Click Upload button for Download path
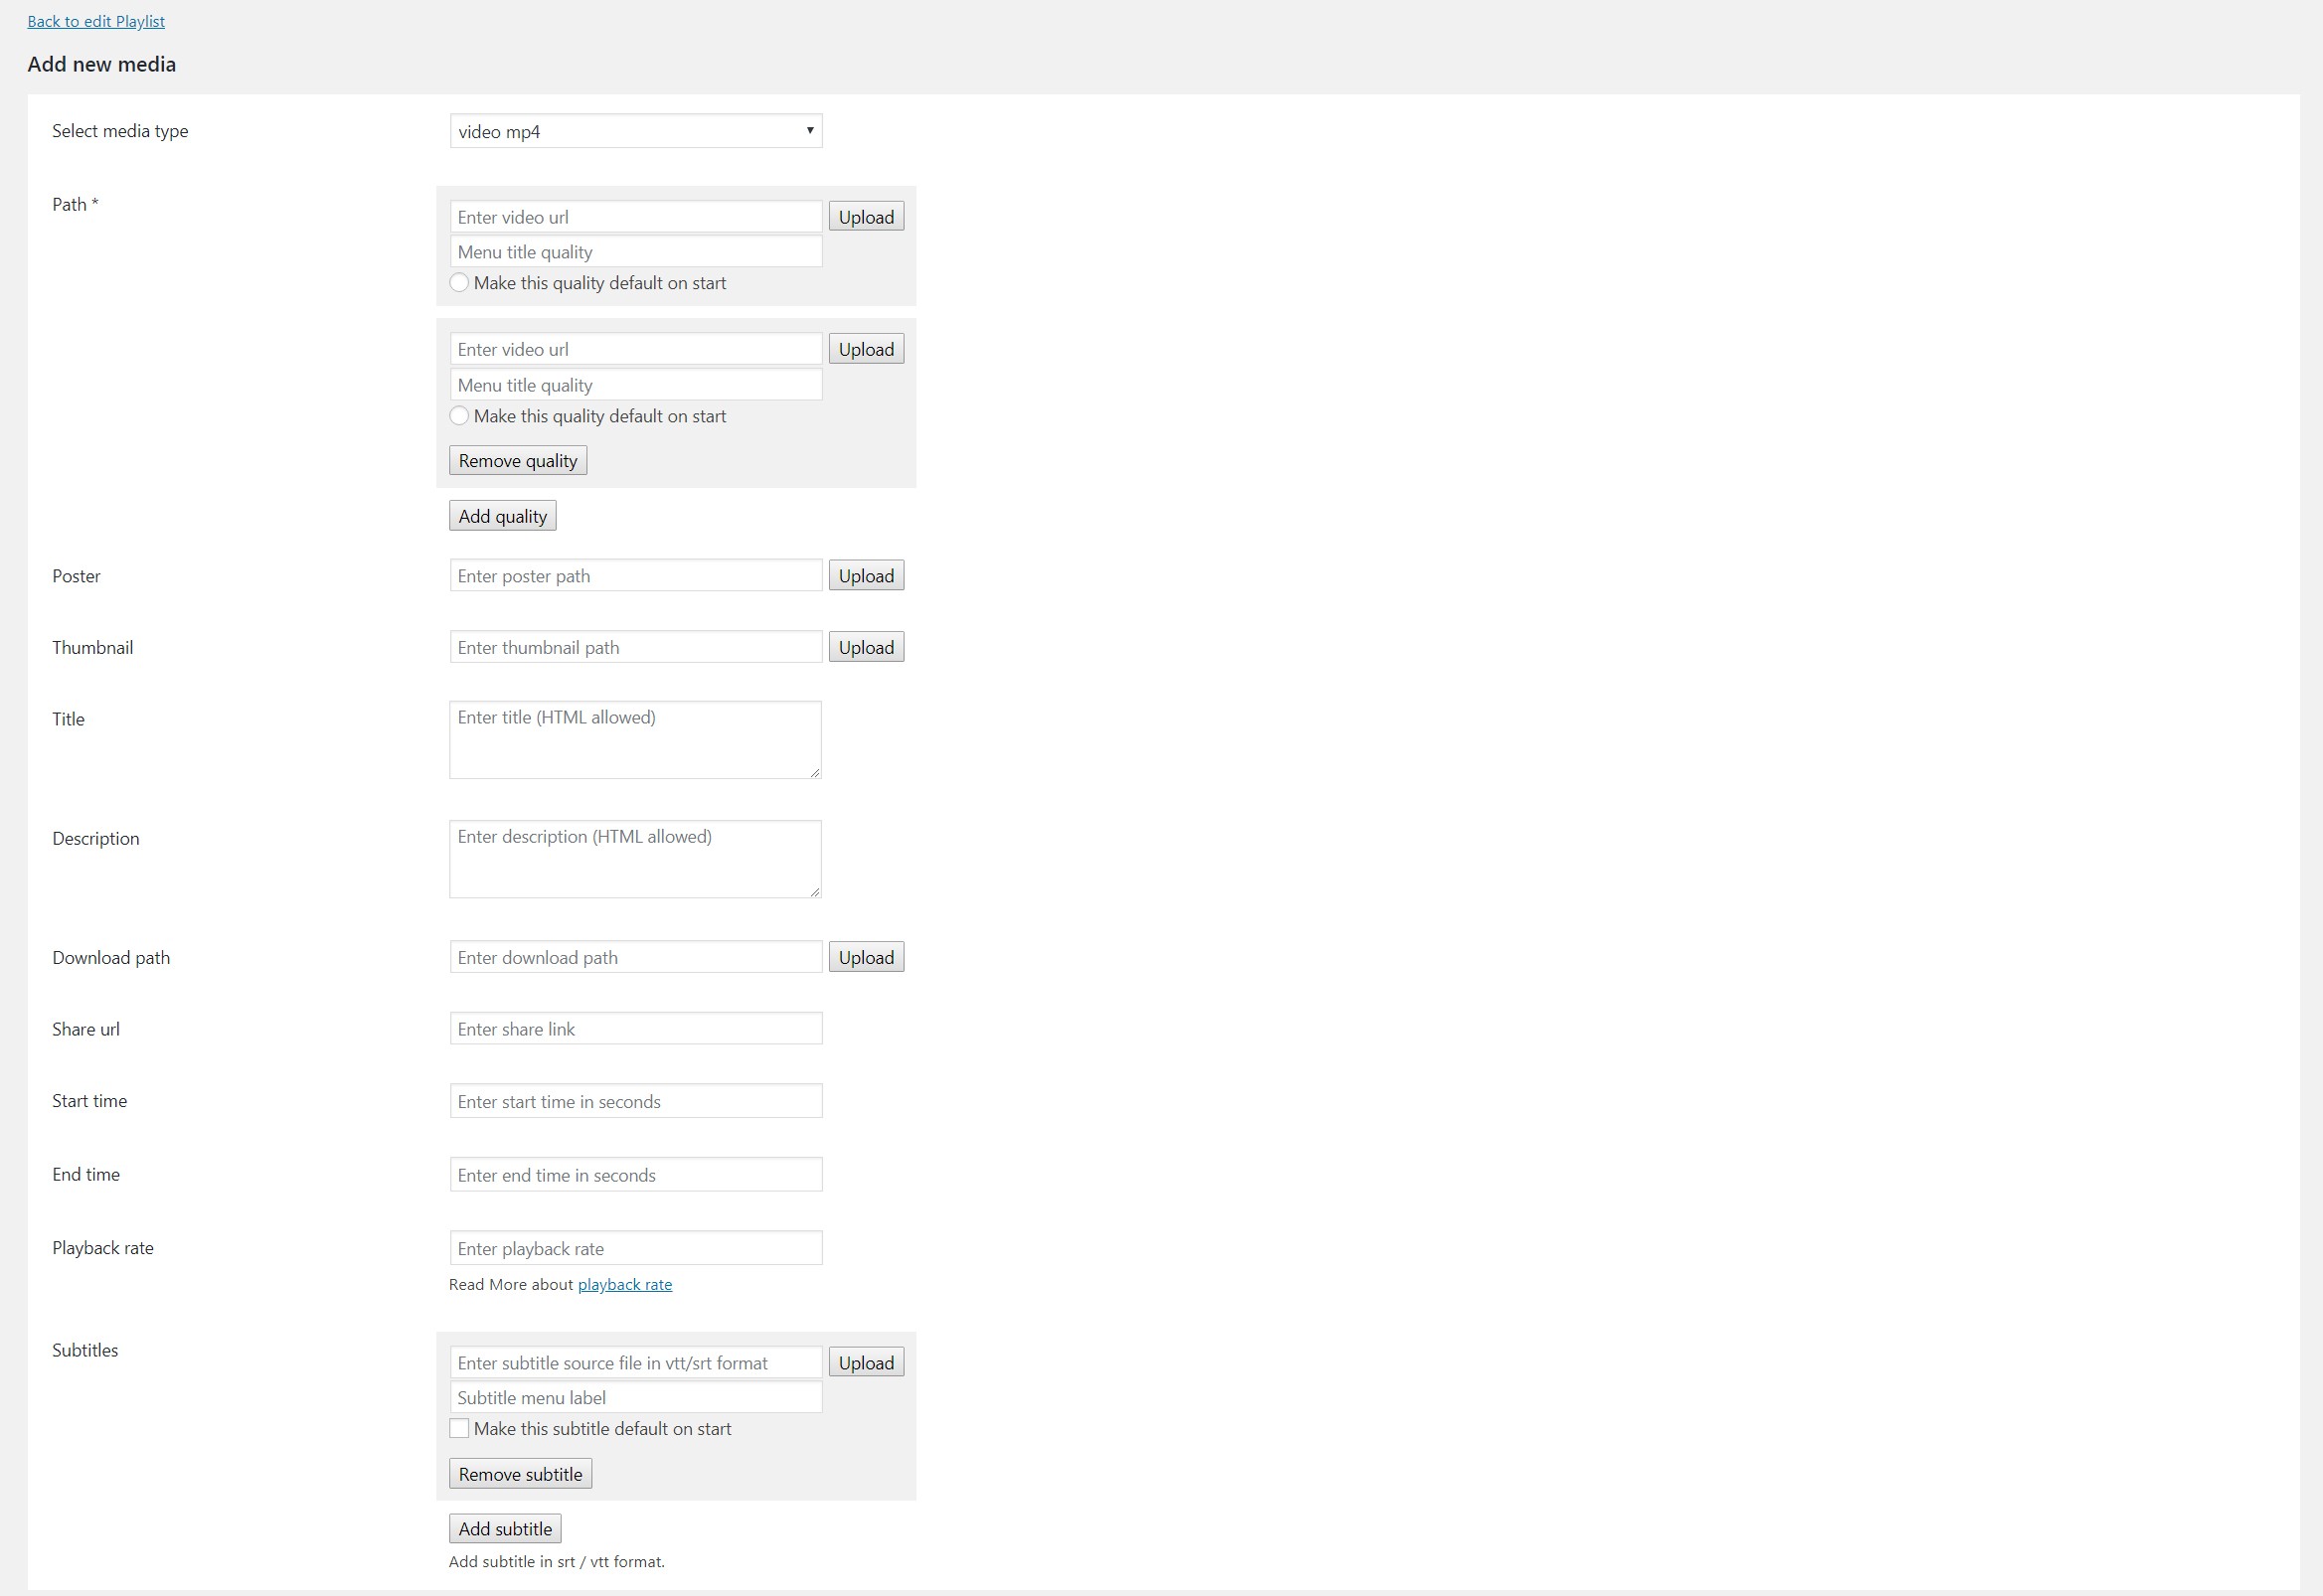 tap(866, 957)
